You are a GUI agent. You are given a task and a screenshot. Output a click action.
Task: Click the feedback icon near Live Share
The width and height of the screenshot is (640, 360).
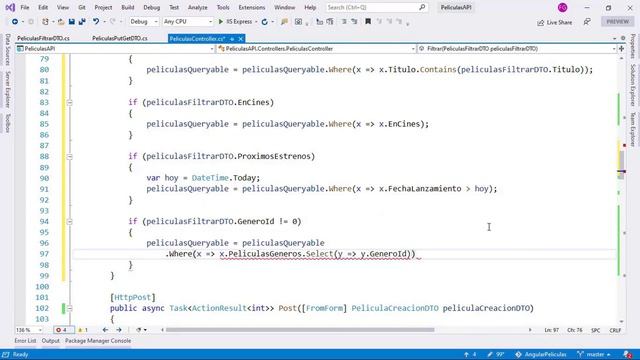click(x=587, y=22)
